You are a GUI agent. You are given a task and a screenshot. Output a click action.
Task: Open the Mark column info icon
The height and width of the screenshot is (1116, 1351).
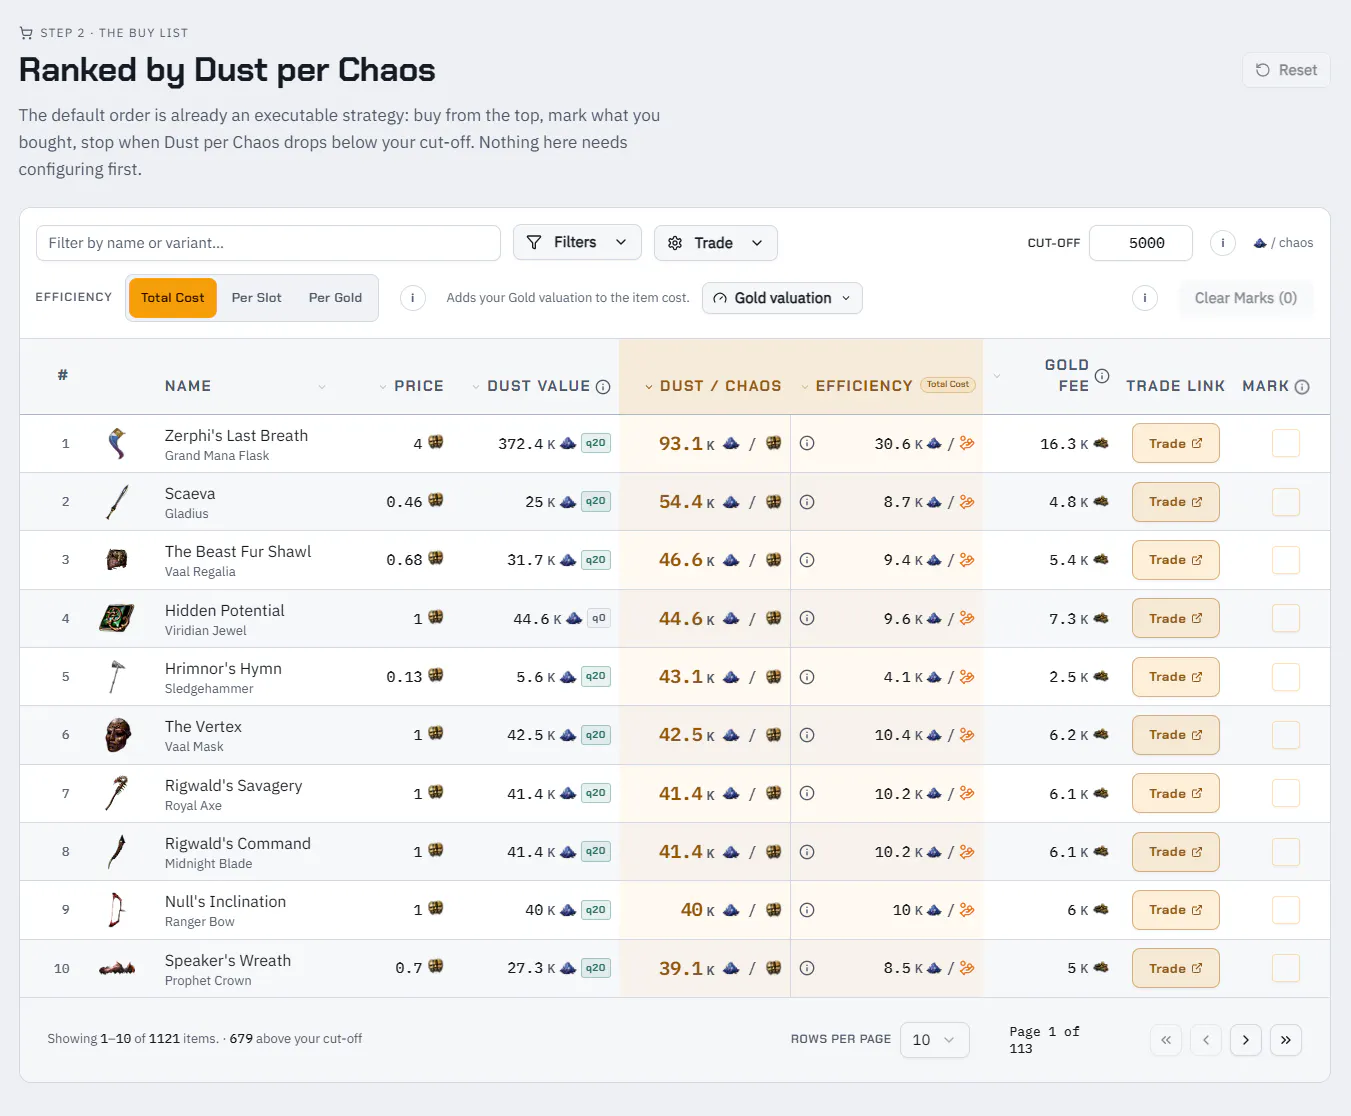(x=1302, y=387)
